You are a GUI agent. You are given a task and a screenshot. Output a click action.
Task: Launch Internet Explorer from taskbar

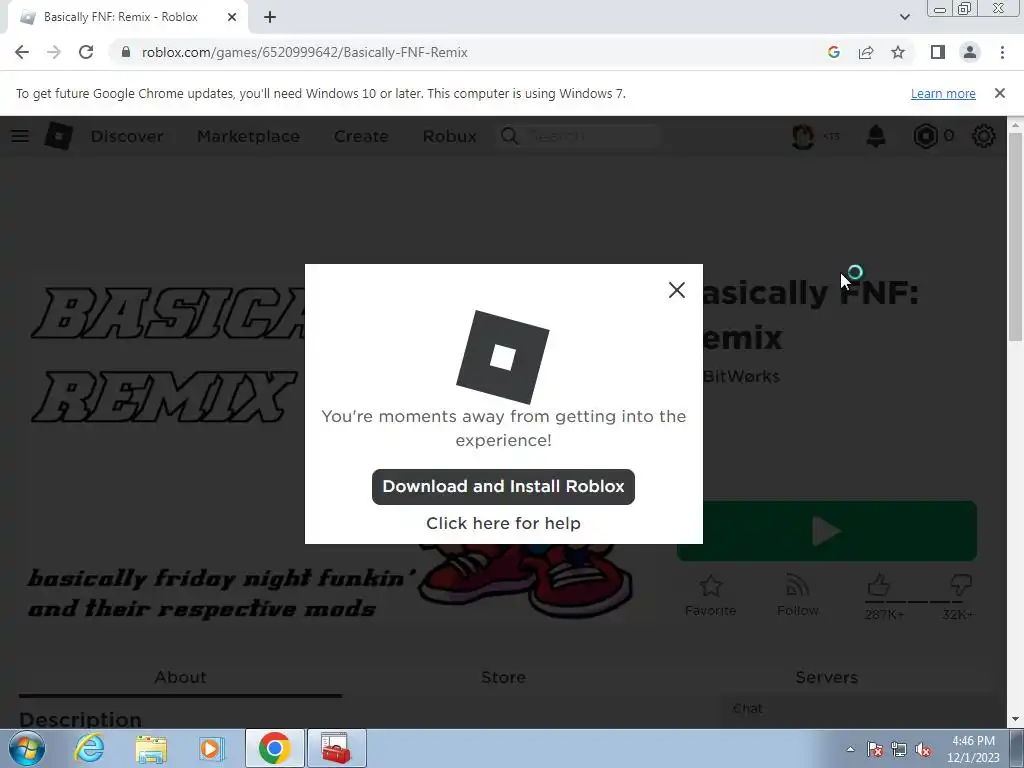click(89, 748)
